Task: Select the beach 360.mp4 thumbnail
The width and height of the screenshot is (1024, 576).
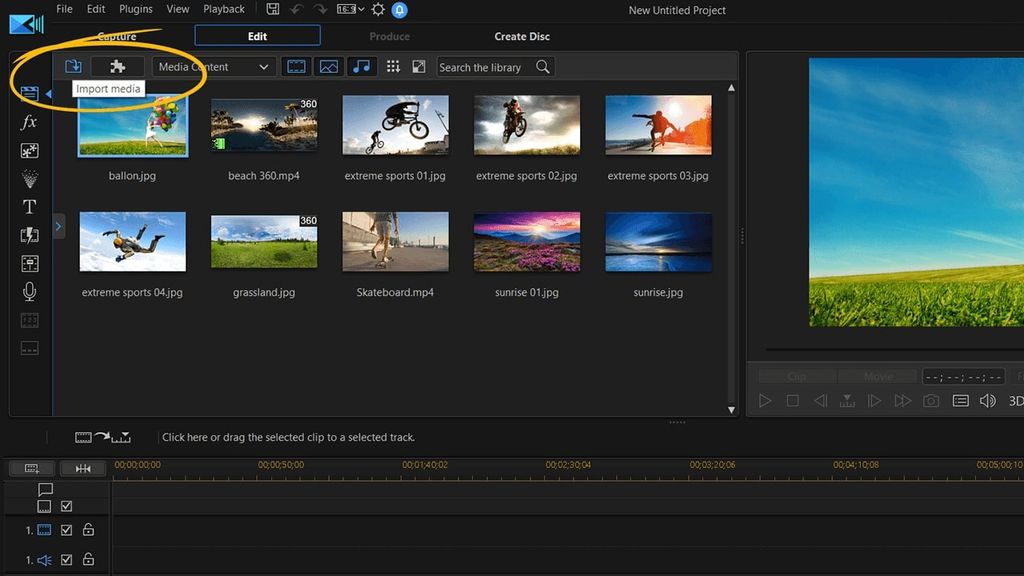Action: pyautogui.click(x=263, y=125)
